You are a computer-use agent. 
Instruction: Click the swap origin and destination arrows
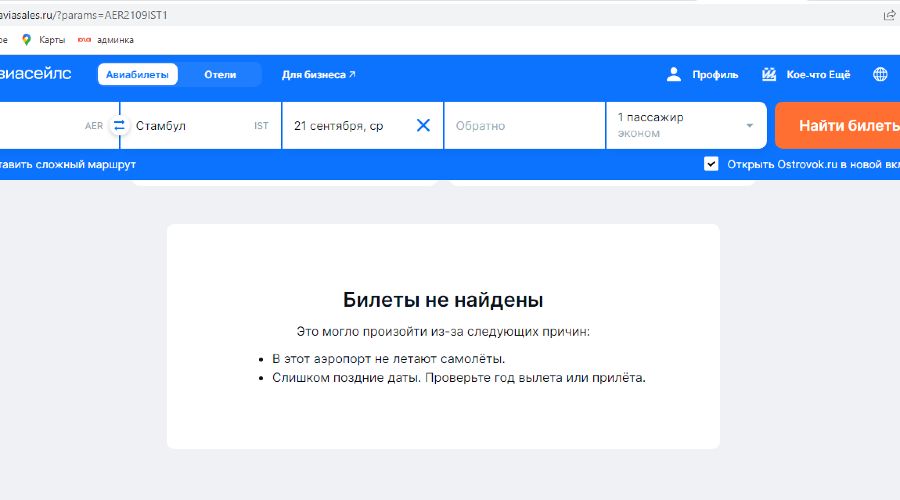pyautogui.click(x=119, y=126)
